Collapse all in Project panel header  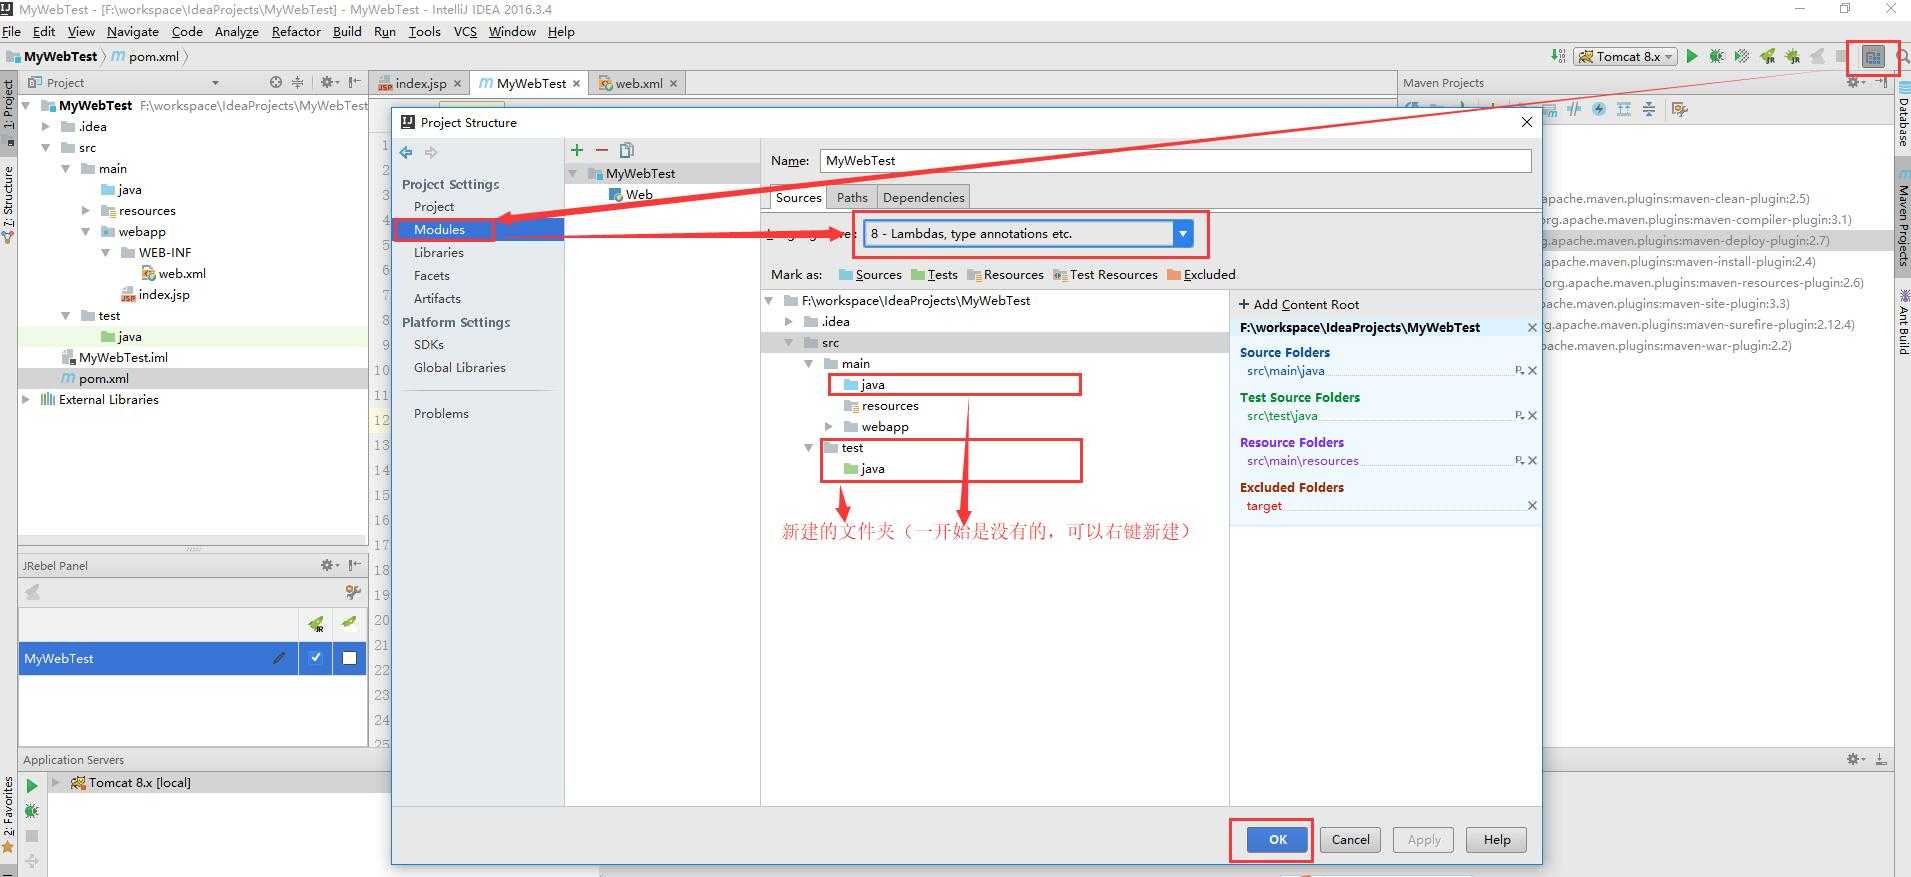click(297, 82)
